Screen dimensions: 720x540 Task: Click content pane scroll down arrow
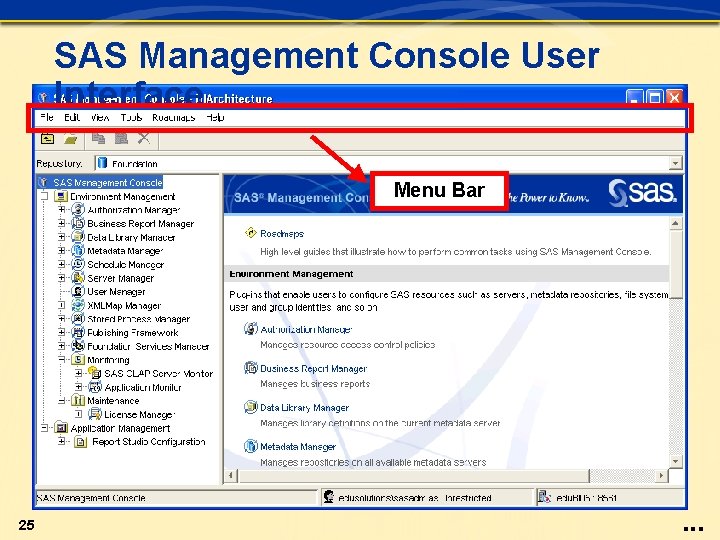click(675, 461)
